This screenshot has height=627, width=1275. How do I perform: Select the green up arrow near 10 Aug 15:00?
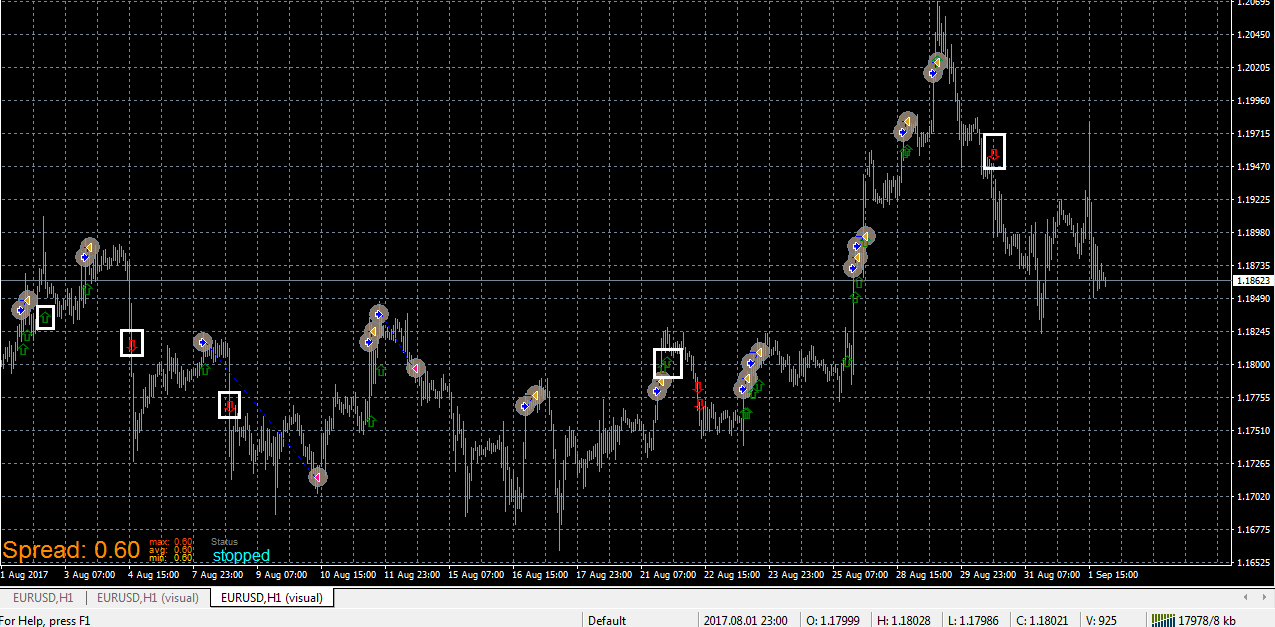tap(370, 422)
